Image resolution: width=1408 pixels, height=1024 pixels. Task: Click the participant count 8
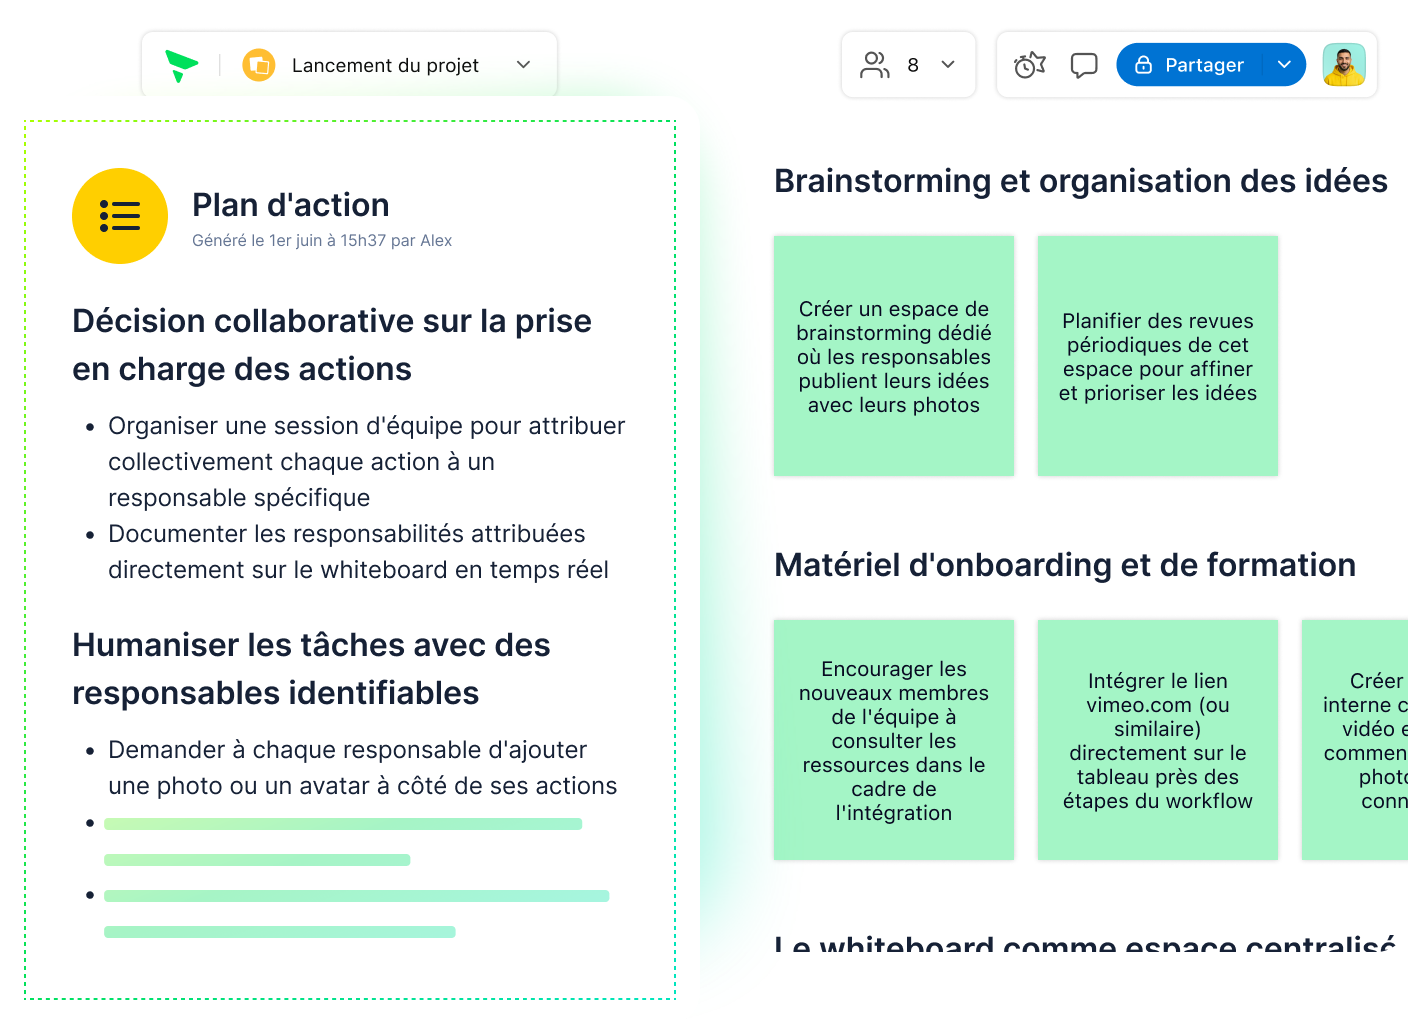(913, 65)
